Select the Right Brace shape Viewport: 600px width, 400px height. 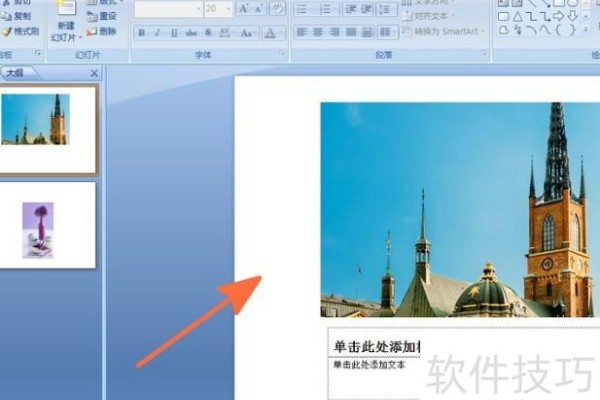pos(572,30)
